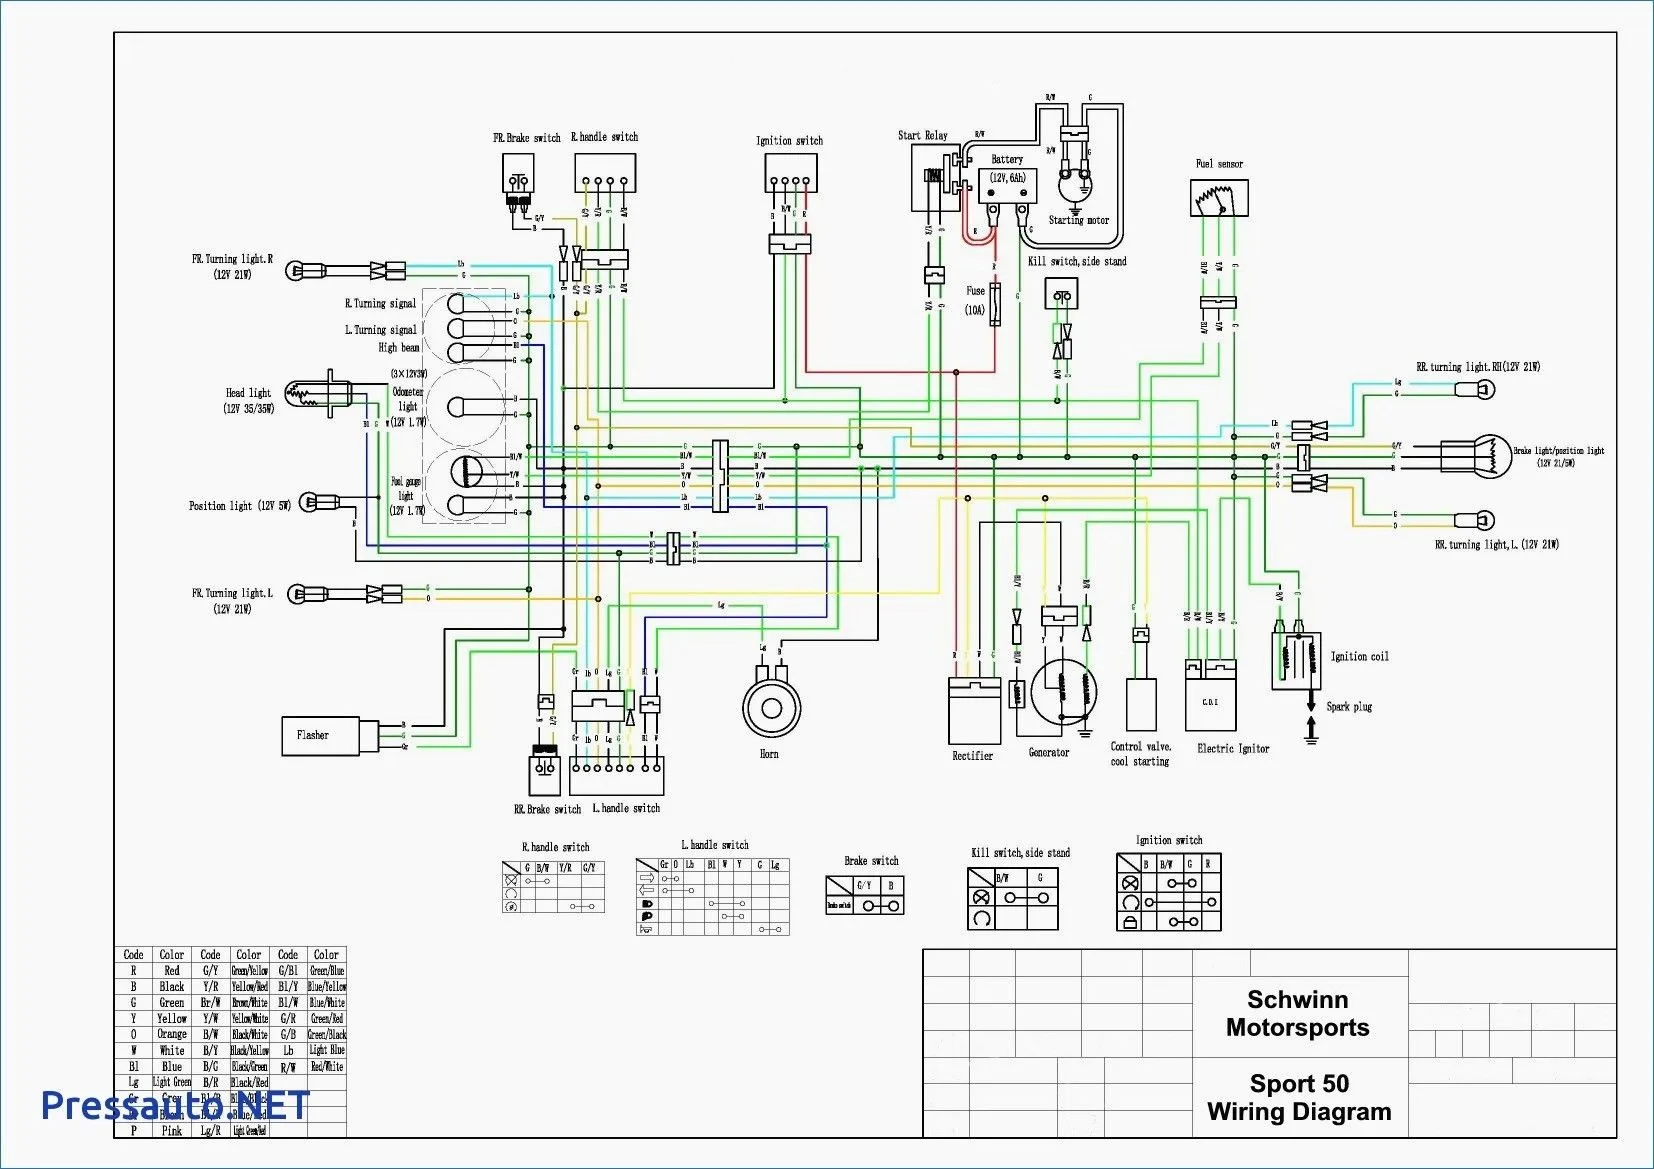Click the Brake switch legend table
Image resolution: width=1654 pixels, height=1169 pixels.
click(865, 895)
